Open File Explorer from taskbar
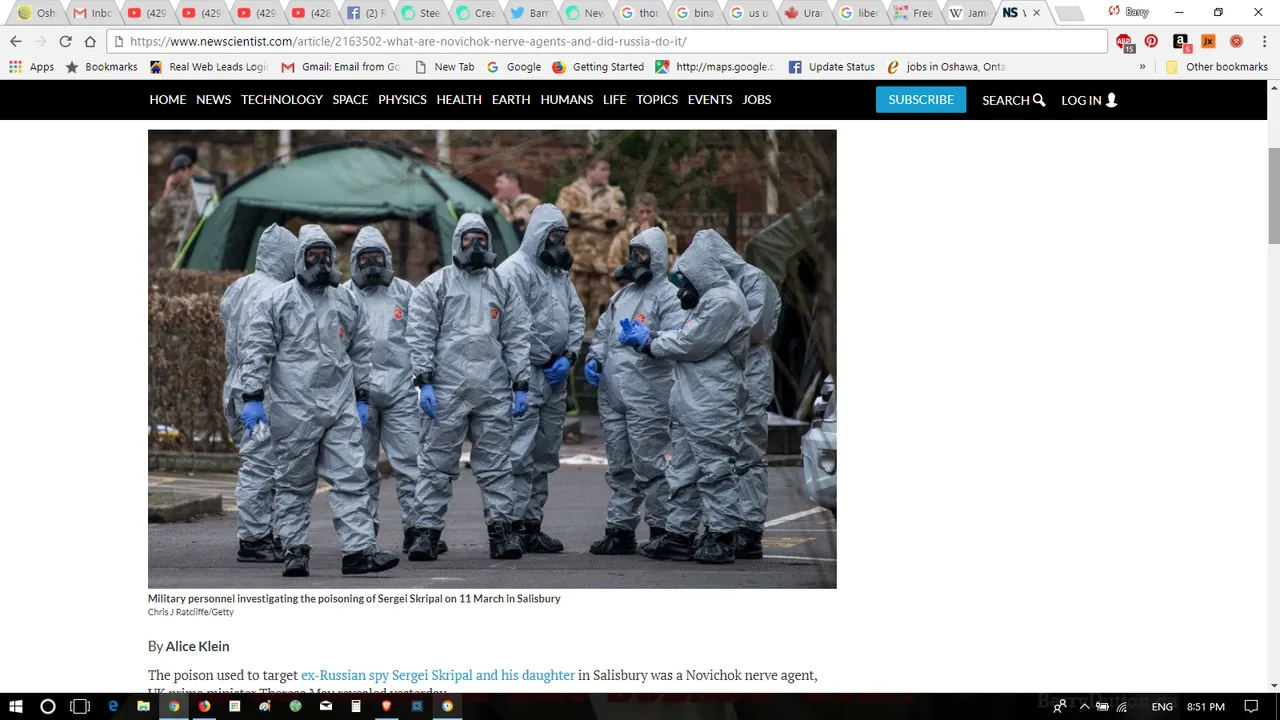This screenshot has height=720, width=1280. [x=143, y=706]
